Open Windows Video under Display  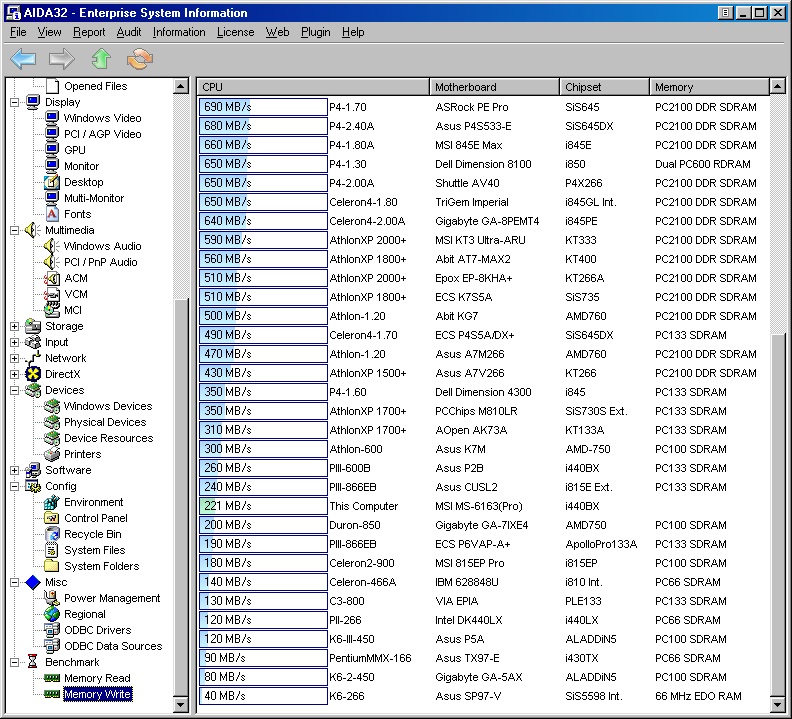[x=102, y=118]
